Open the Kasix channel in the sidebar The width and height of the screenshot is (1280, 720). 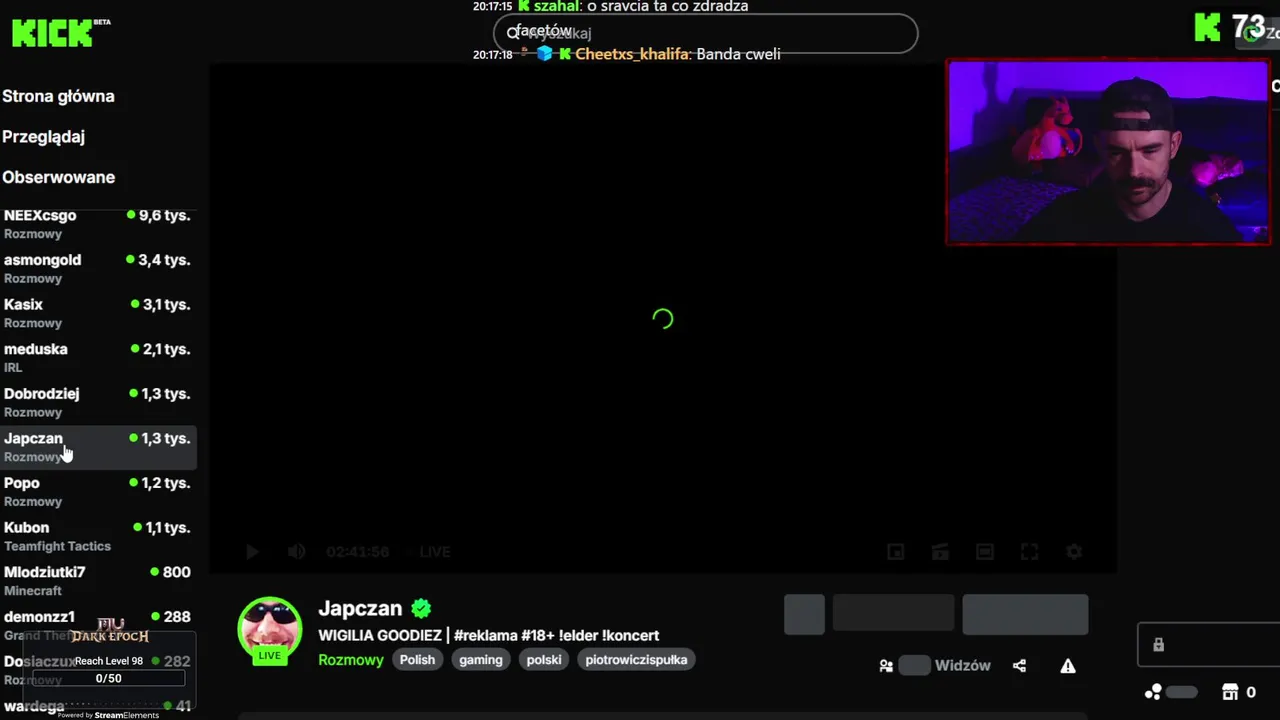point(98,313)
